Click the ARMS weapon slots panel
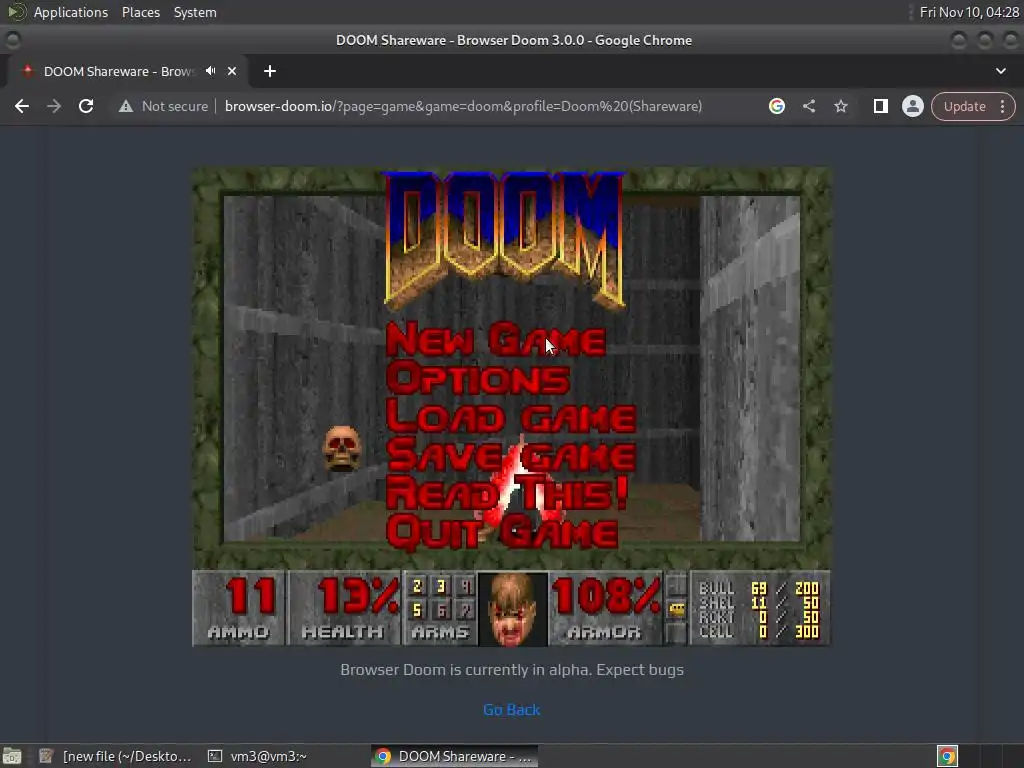 click(441, 608)
